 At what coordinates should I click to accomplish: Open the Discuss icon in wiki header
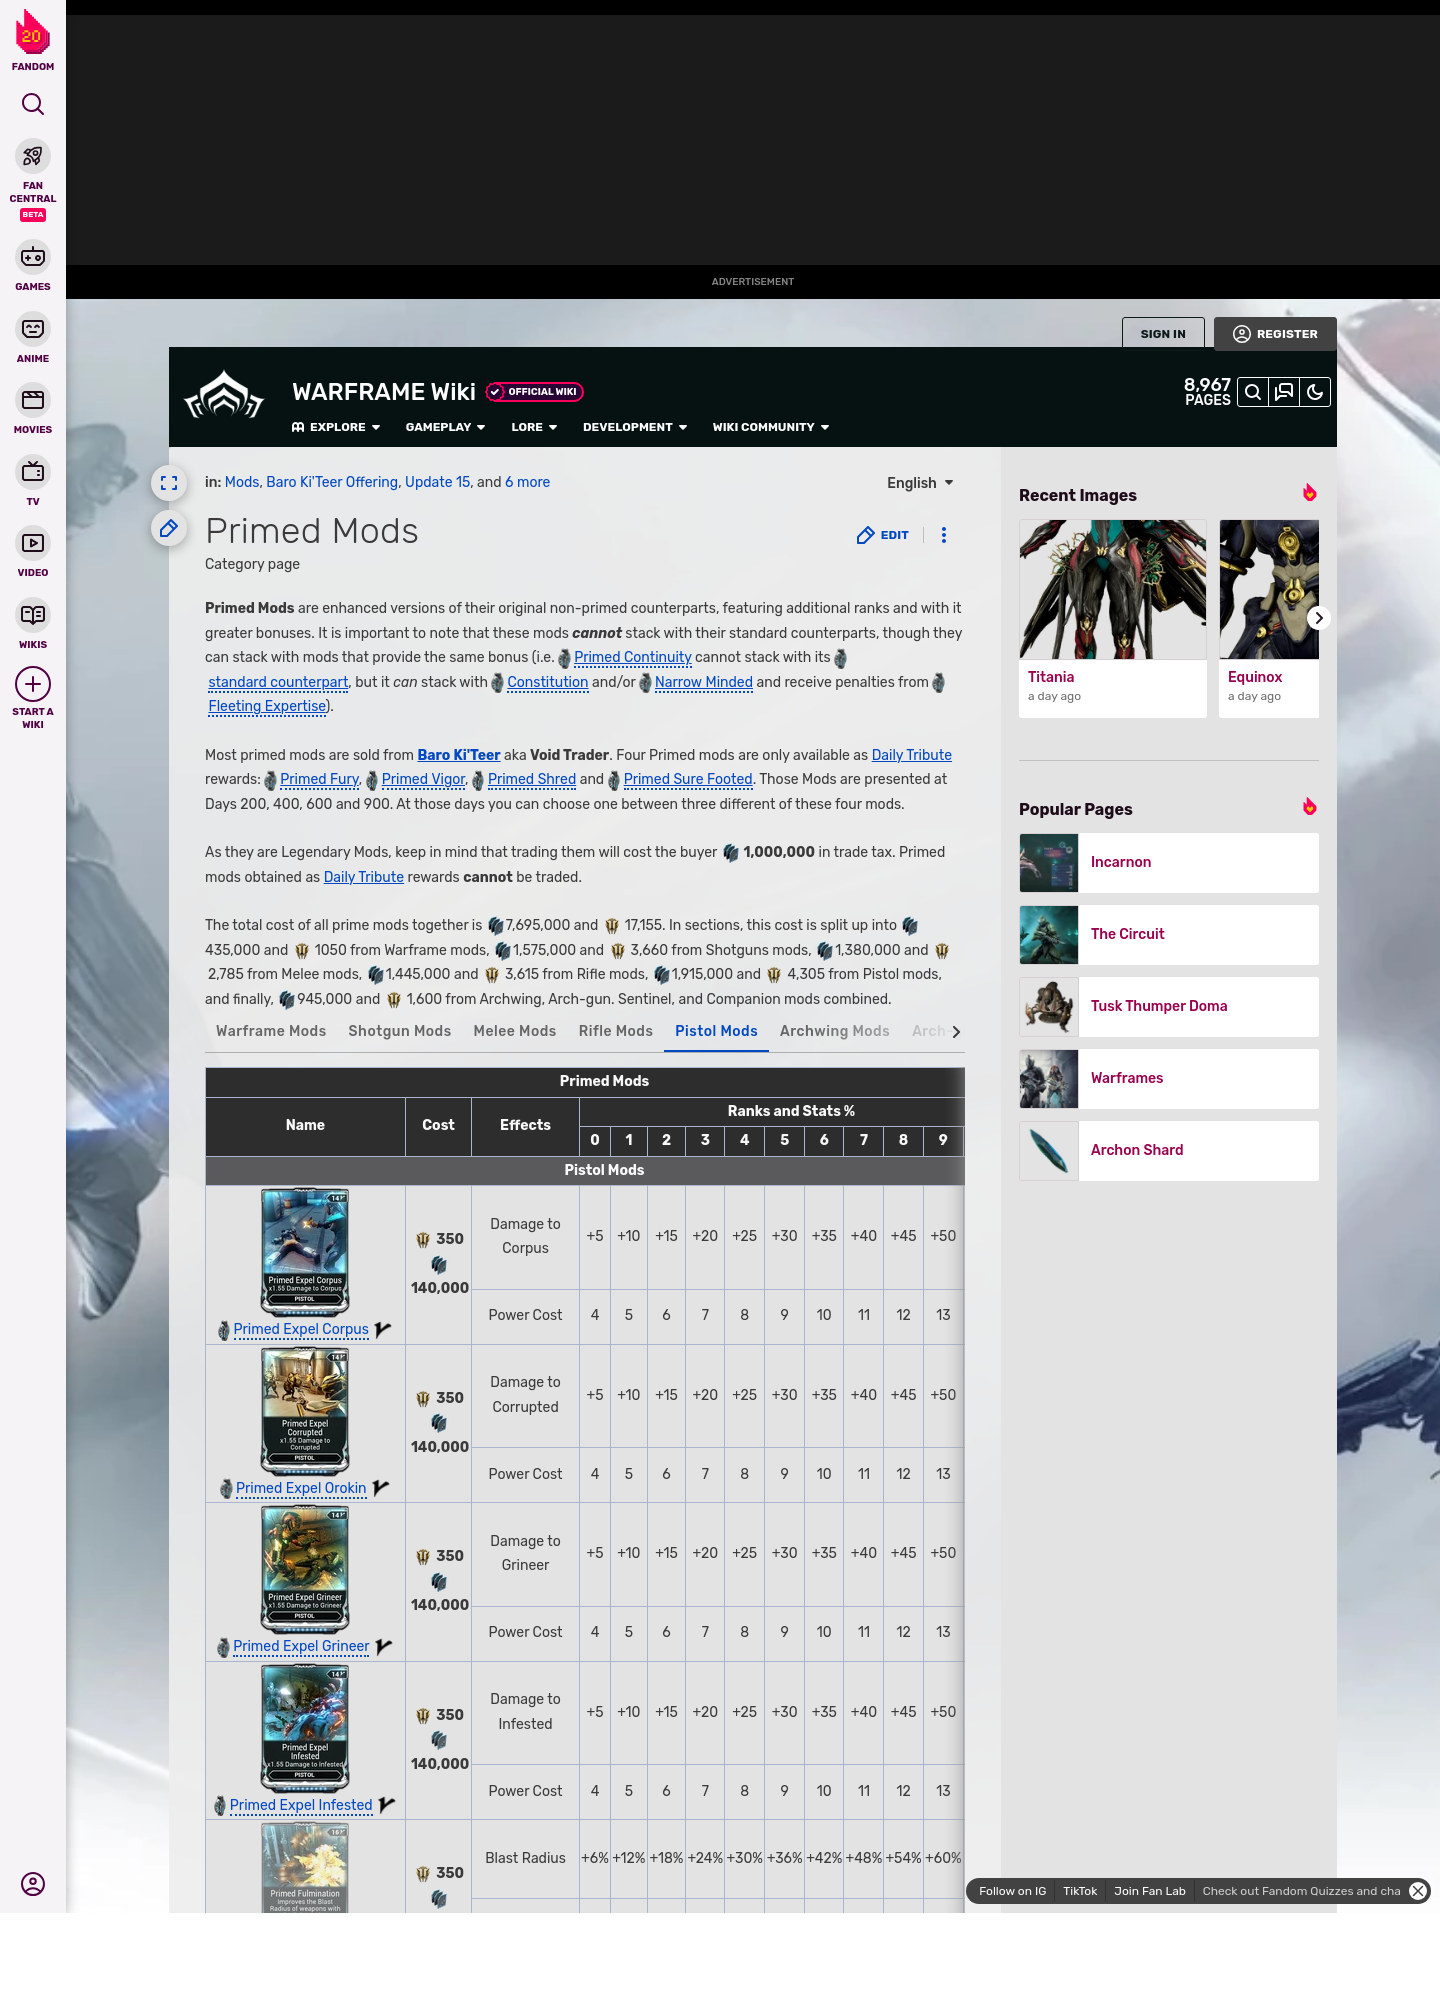(1284, 393)
